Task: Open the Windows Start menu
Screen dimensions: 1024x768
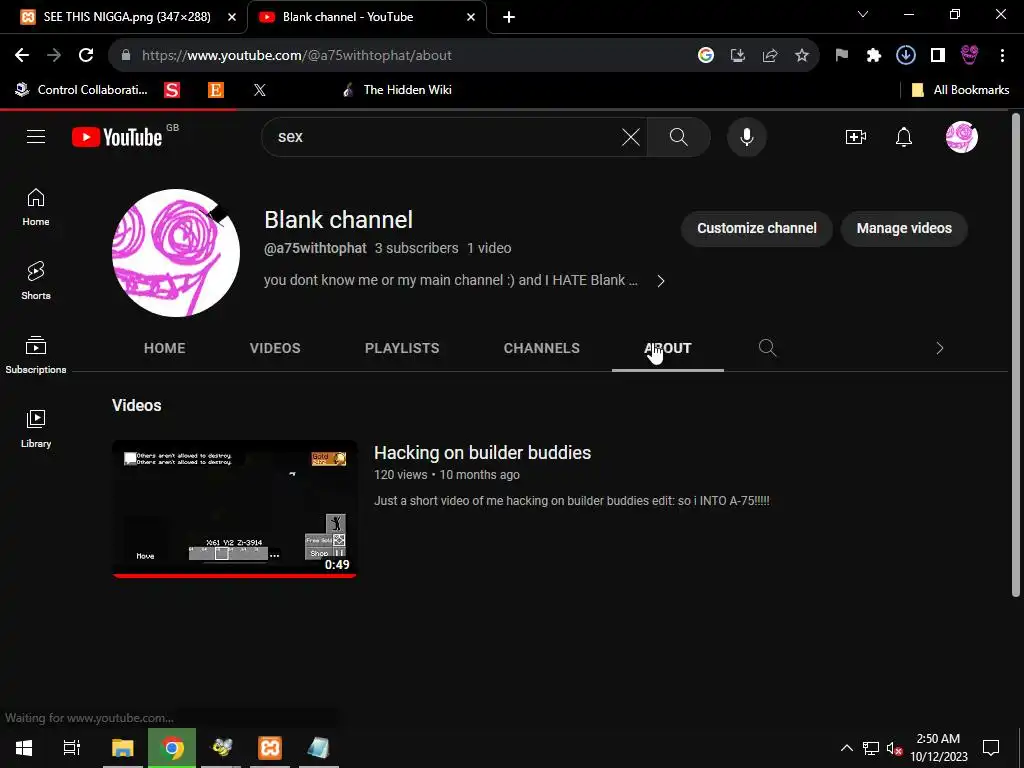Action: 24,748
